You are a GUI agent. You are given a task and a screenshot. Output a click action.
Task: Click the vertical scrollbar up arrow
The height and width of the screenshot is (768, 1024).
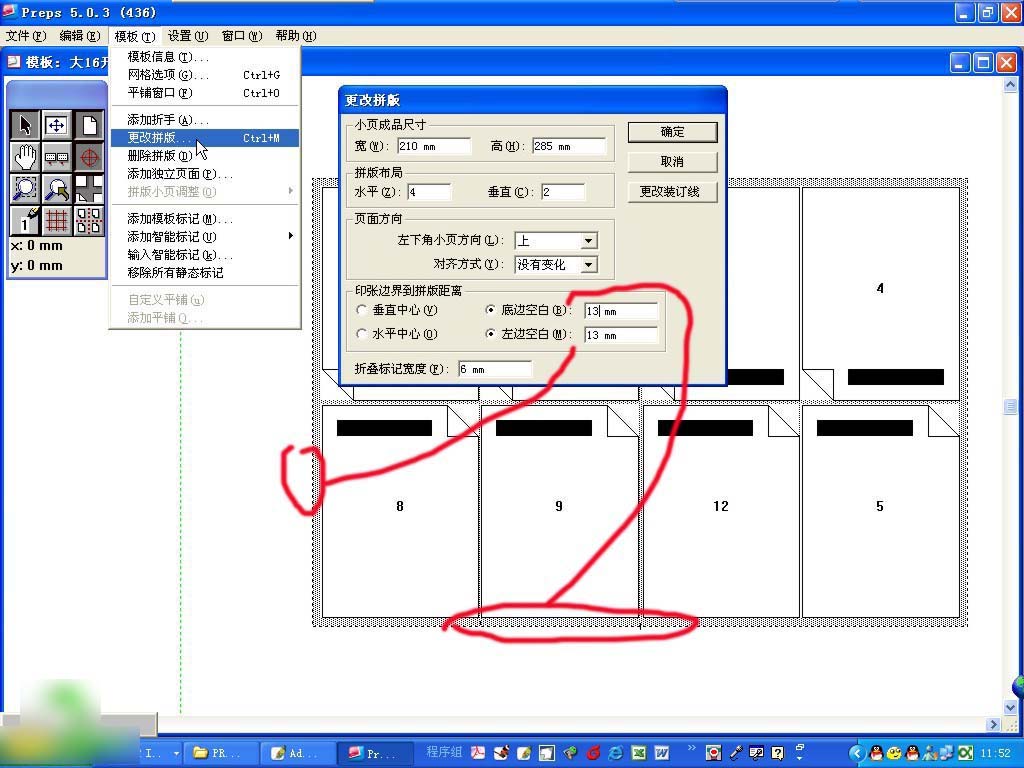(x=1010, y=84)
